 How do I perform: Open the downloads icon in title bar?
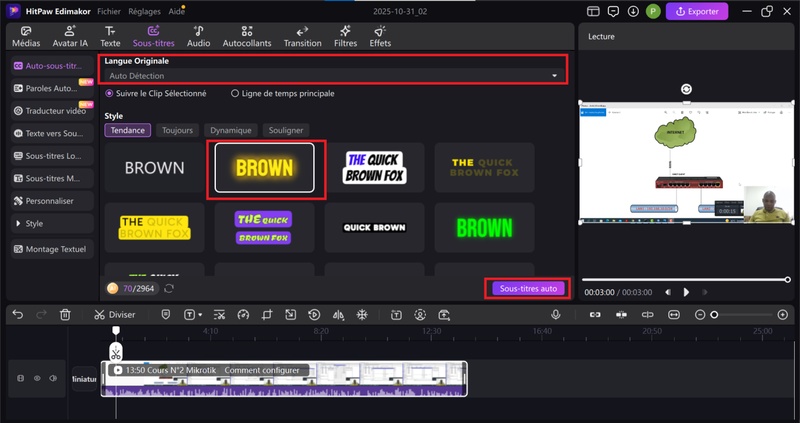pyautogui.click(x=633, y=11)
